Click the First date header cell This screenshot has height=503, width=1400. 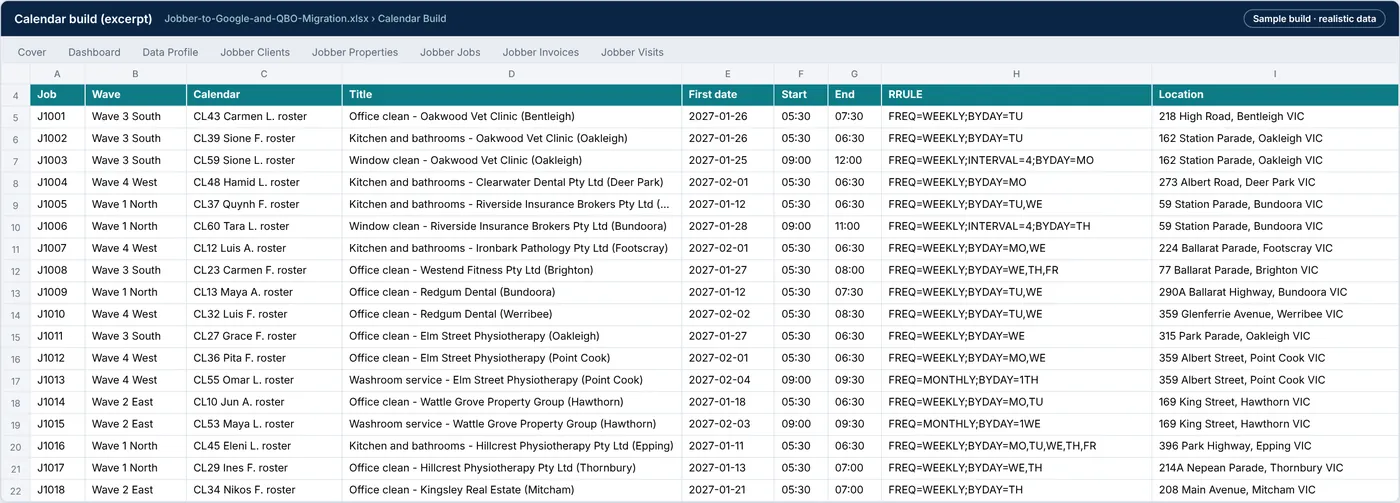point(728,95)
